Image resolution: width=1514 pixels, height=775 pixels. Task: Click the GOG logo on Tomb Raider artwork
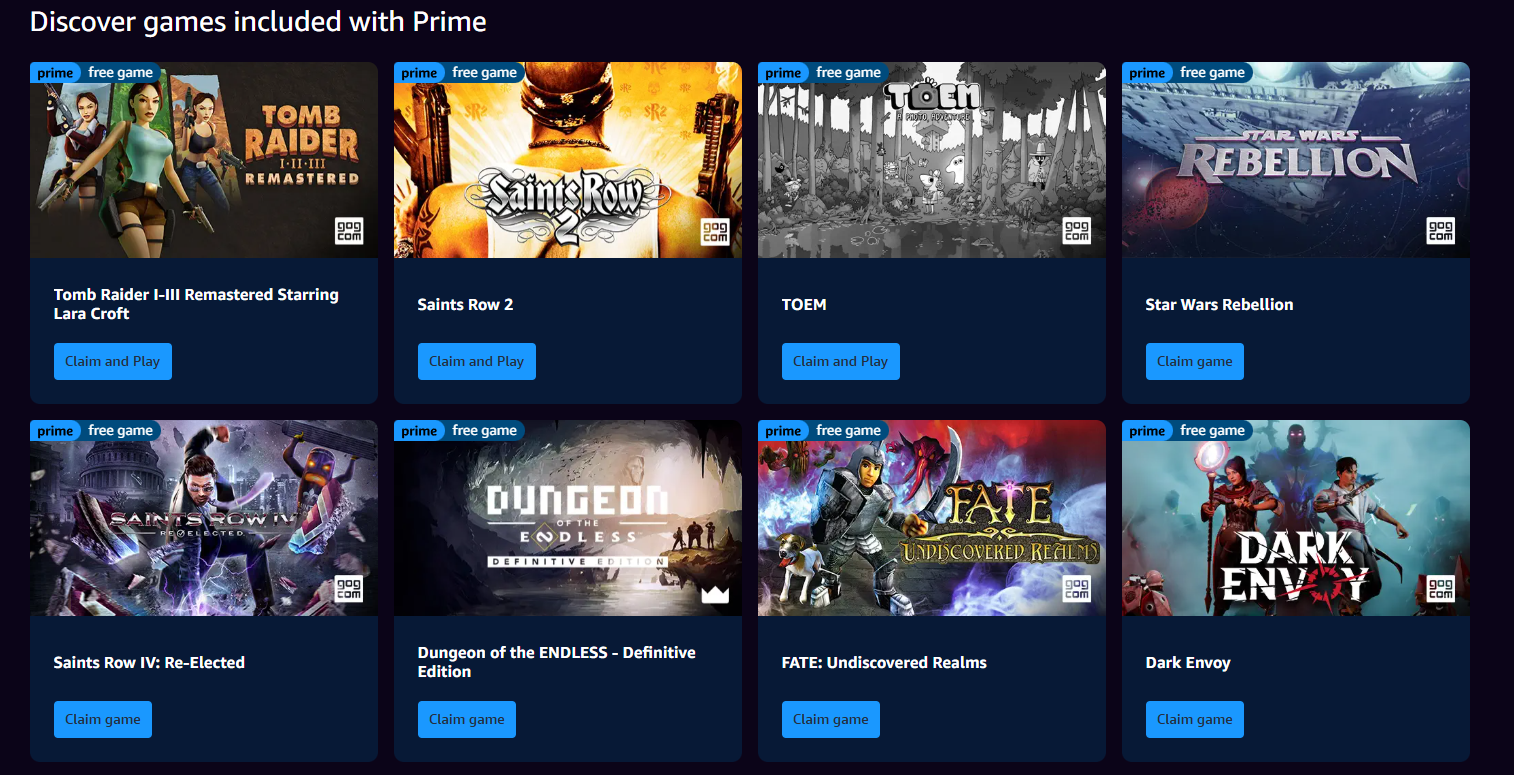pos(349,231)
